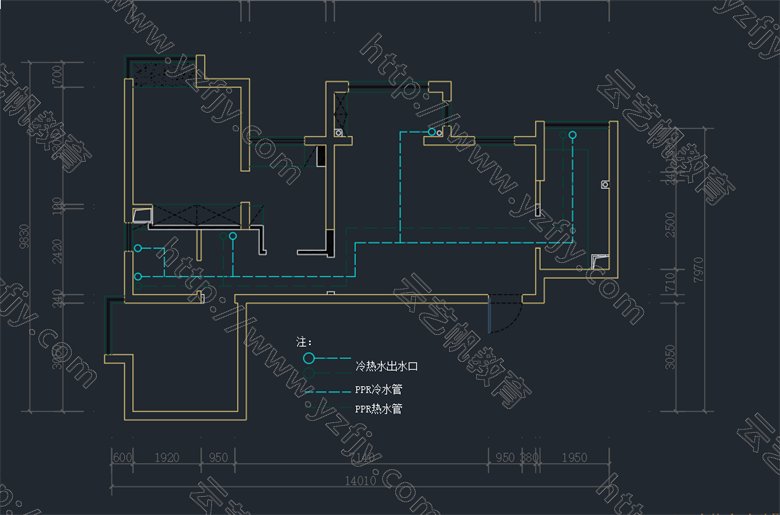Click the 冷热水出水口 legend label
The width and height of the screenshot is (780, 515).
(x=387, y=367)
